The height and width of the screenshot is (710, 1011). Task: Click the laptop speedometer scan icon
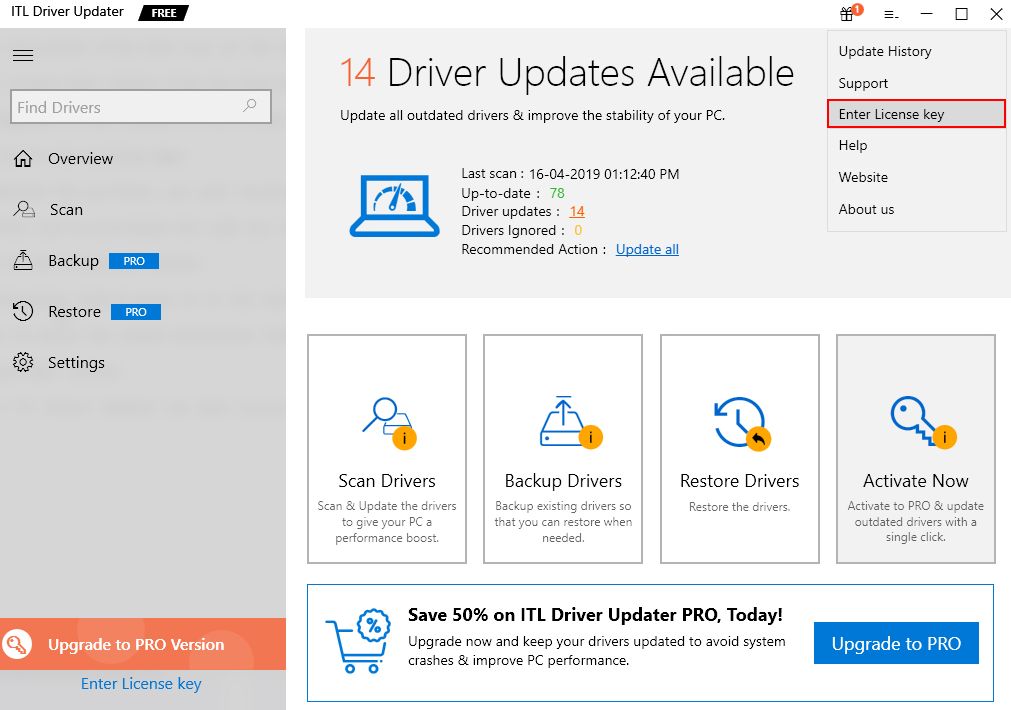[395, 206]
